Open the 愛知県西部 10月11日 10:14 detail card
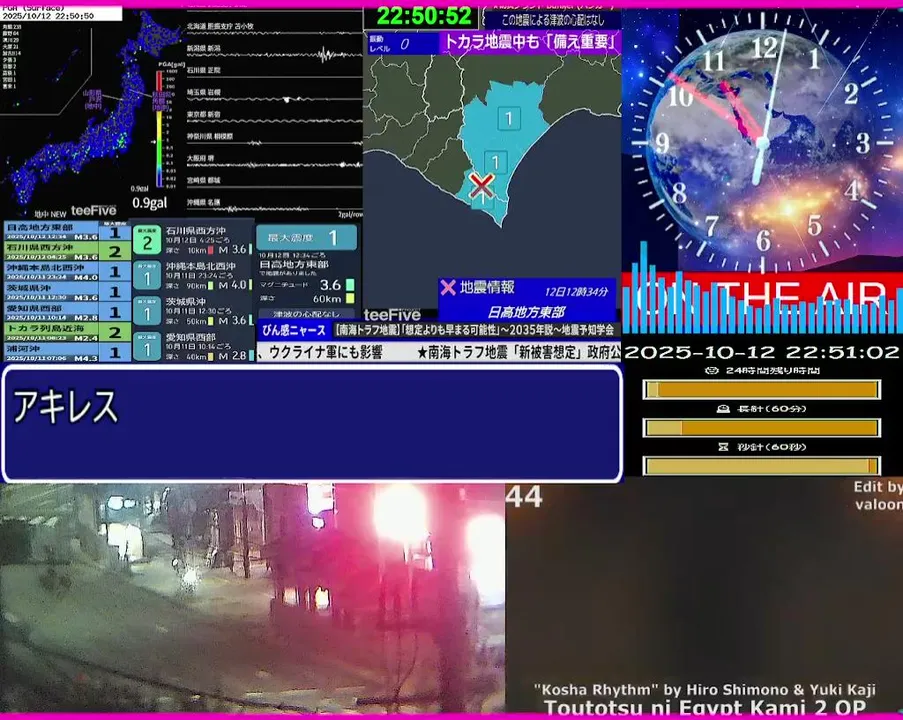This screenshot has height=720, width=903. click(x=193, y=347)
